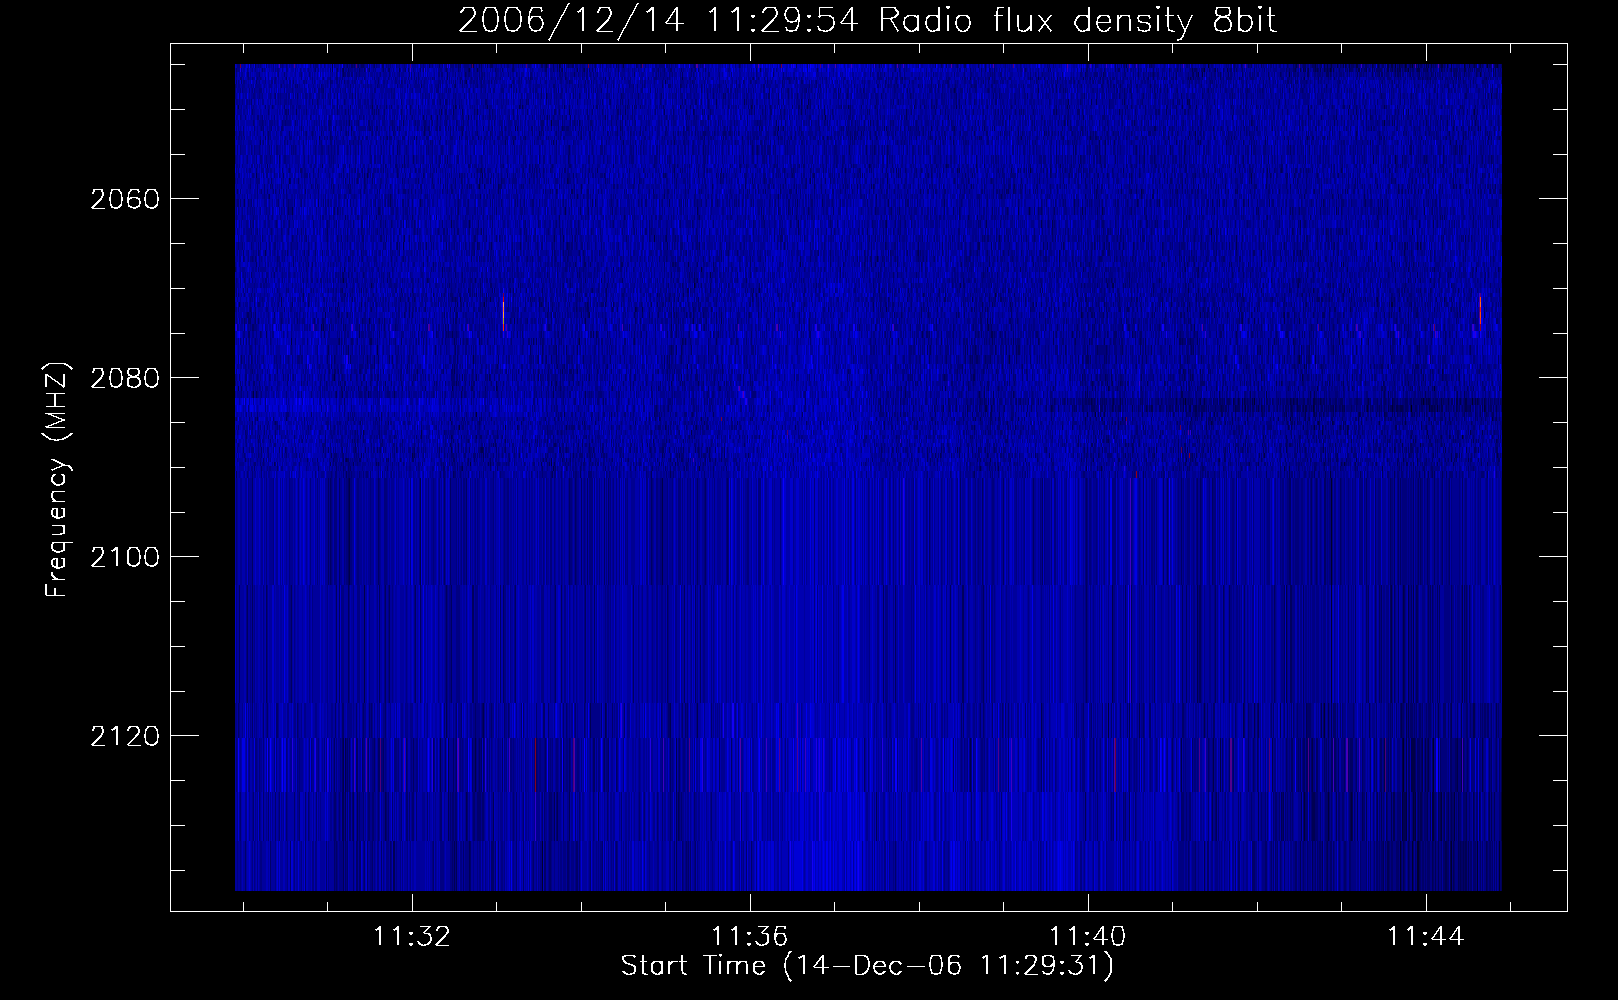
Task: Click the 2120 frequency tick label
Action: pos(124,736)
